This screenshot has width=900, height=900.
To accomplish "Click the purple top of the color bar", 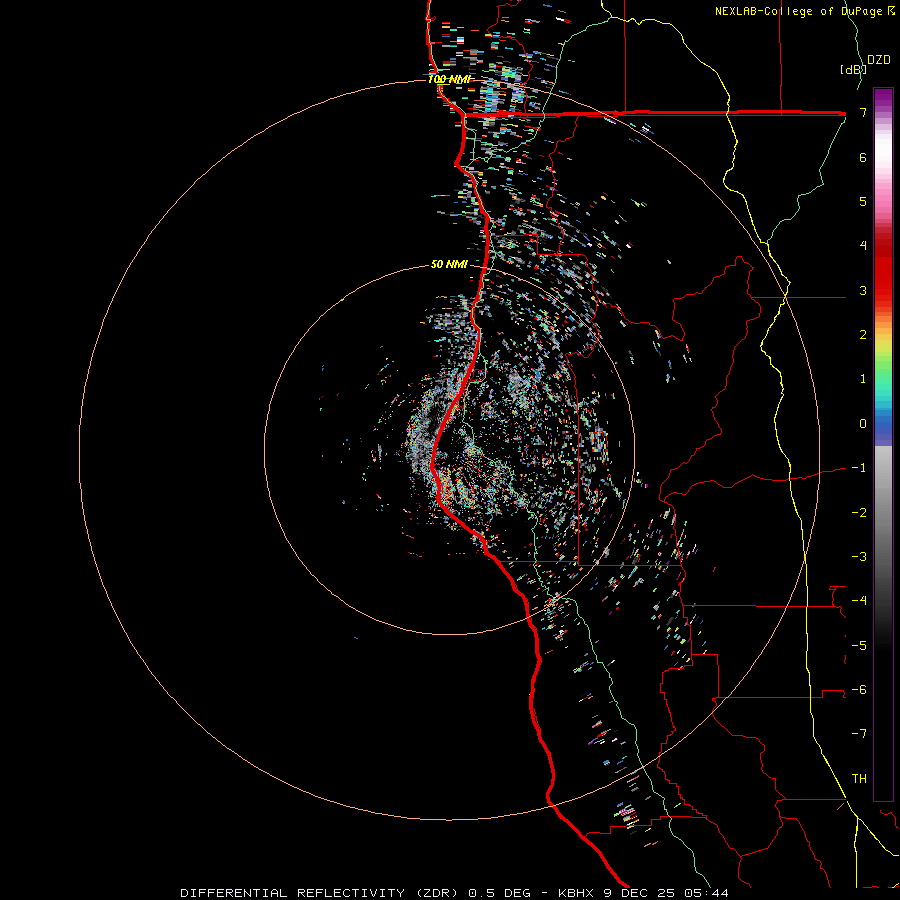I will pos(883,98).
